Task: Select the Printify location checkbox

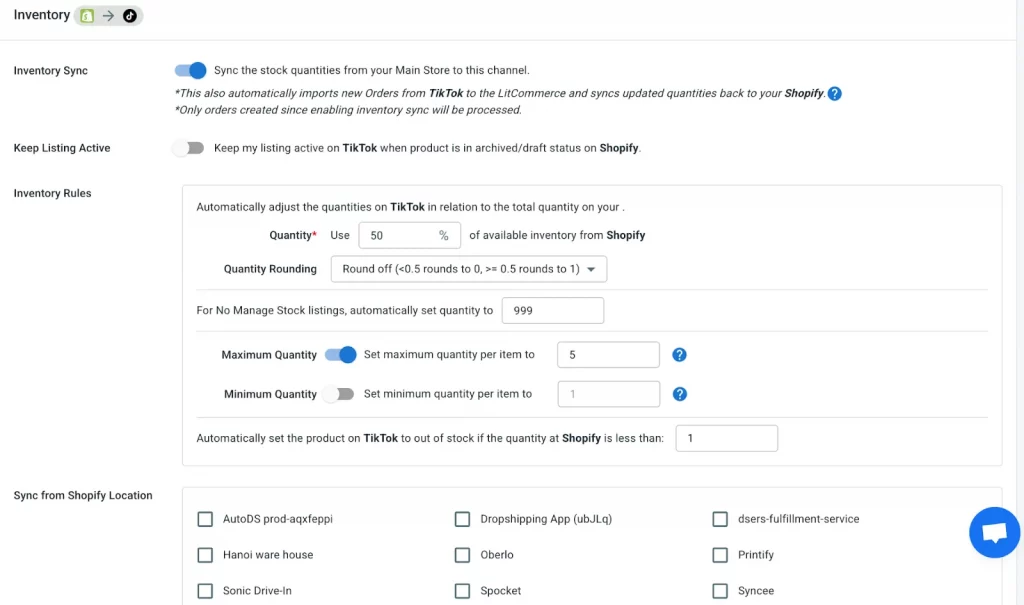Action: 720,555
